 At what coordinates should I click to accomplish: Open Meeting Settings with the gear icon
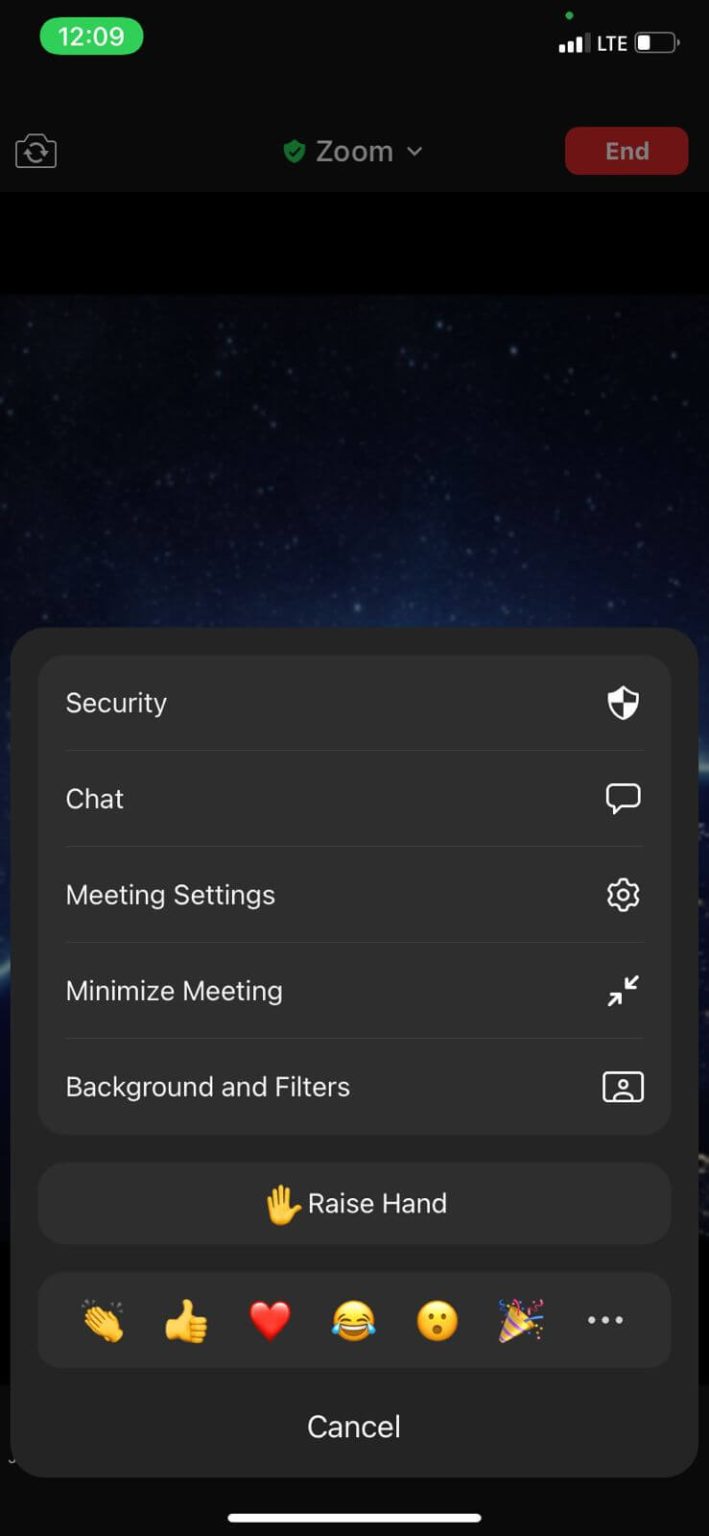click(x=622, y=895)
